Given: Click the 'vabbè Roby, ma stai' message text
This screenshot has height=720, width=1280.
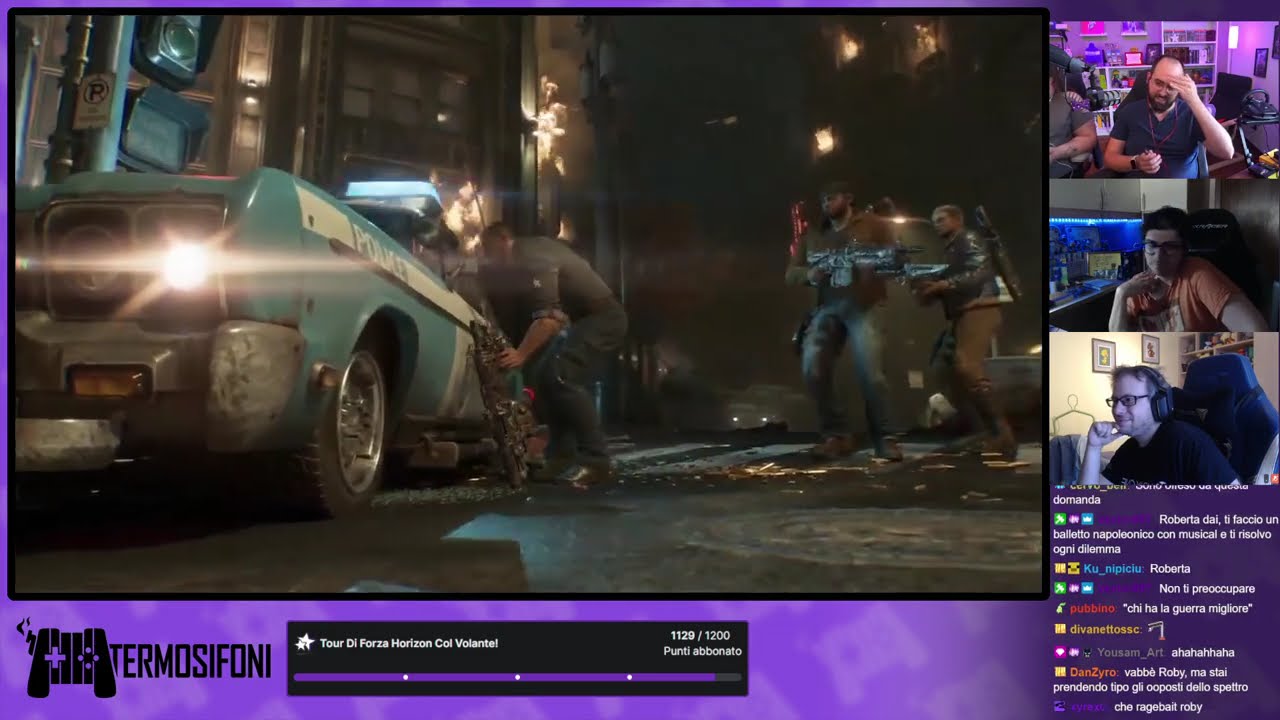Looking at the screenshot, I should pos(1177,672).
